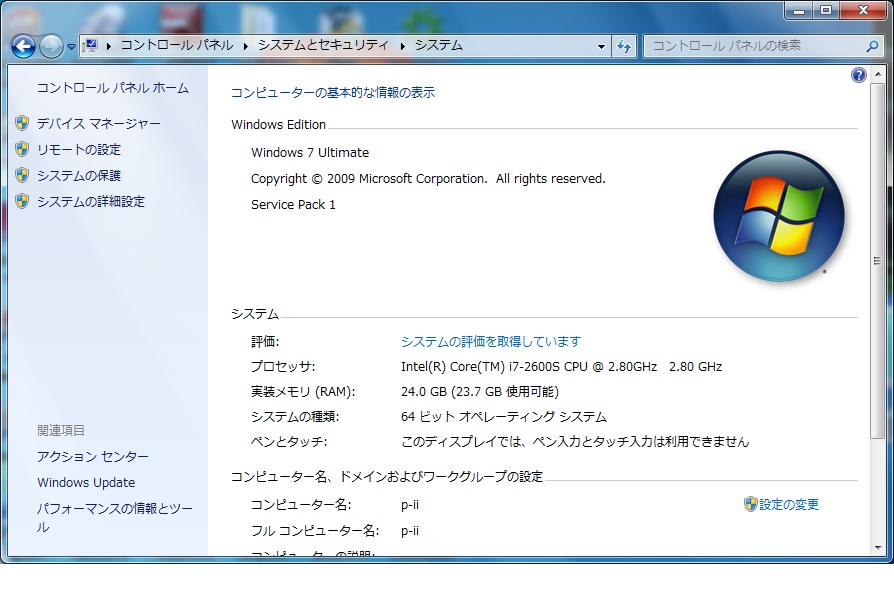Open Help via the question mark icon

858,75
